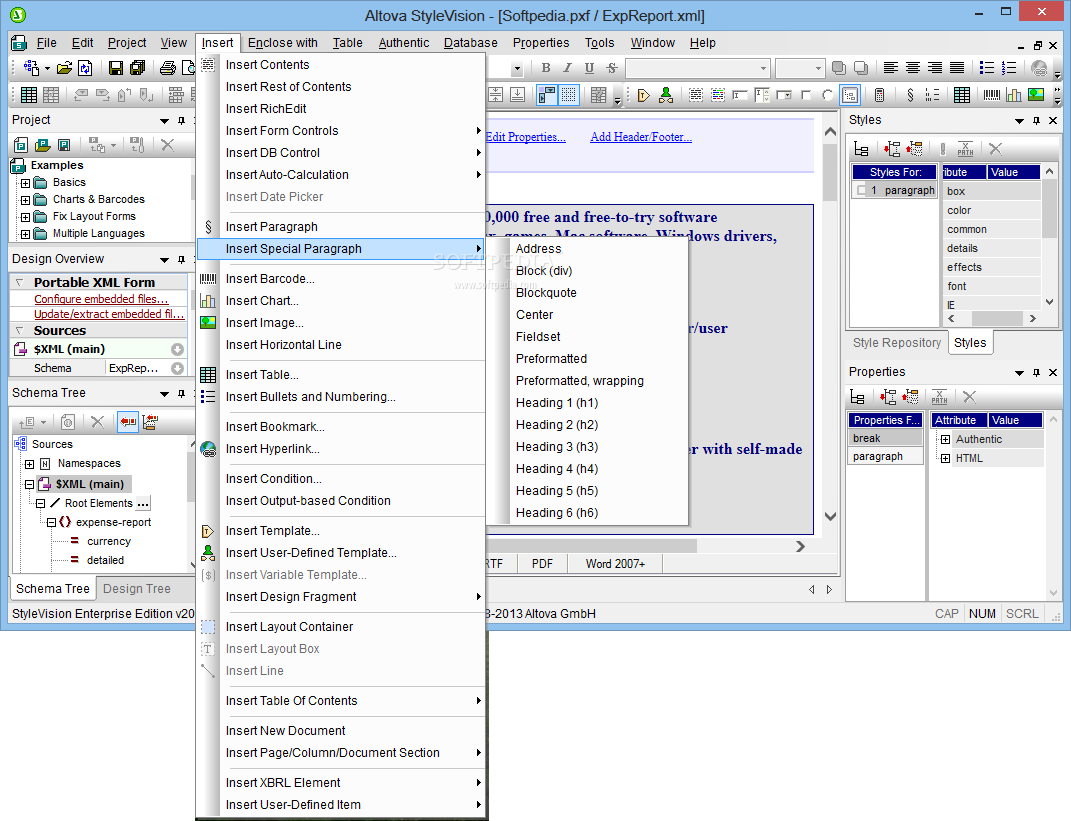
Task: Expand the Basics folder in Project tree
Action: tap(25, 183)
